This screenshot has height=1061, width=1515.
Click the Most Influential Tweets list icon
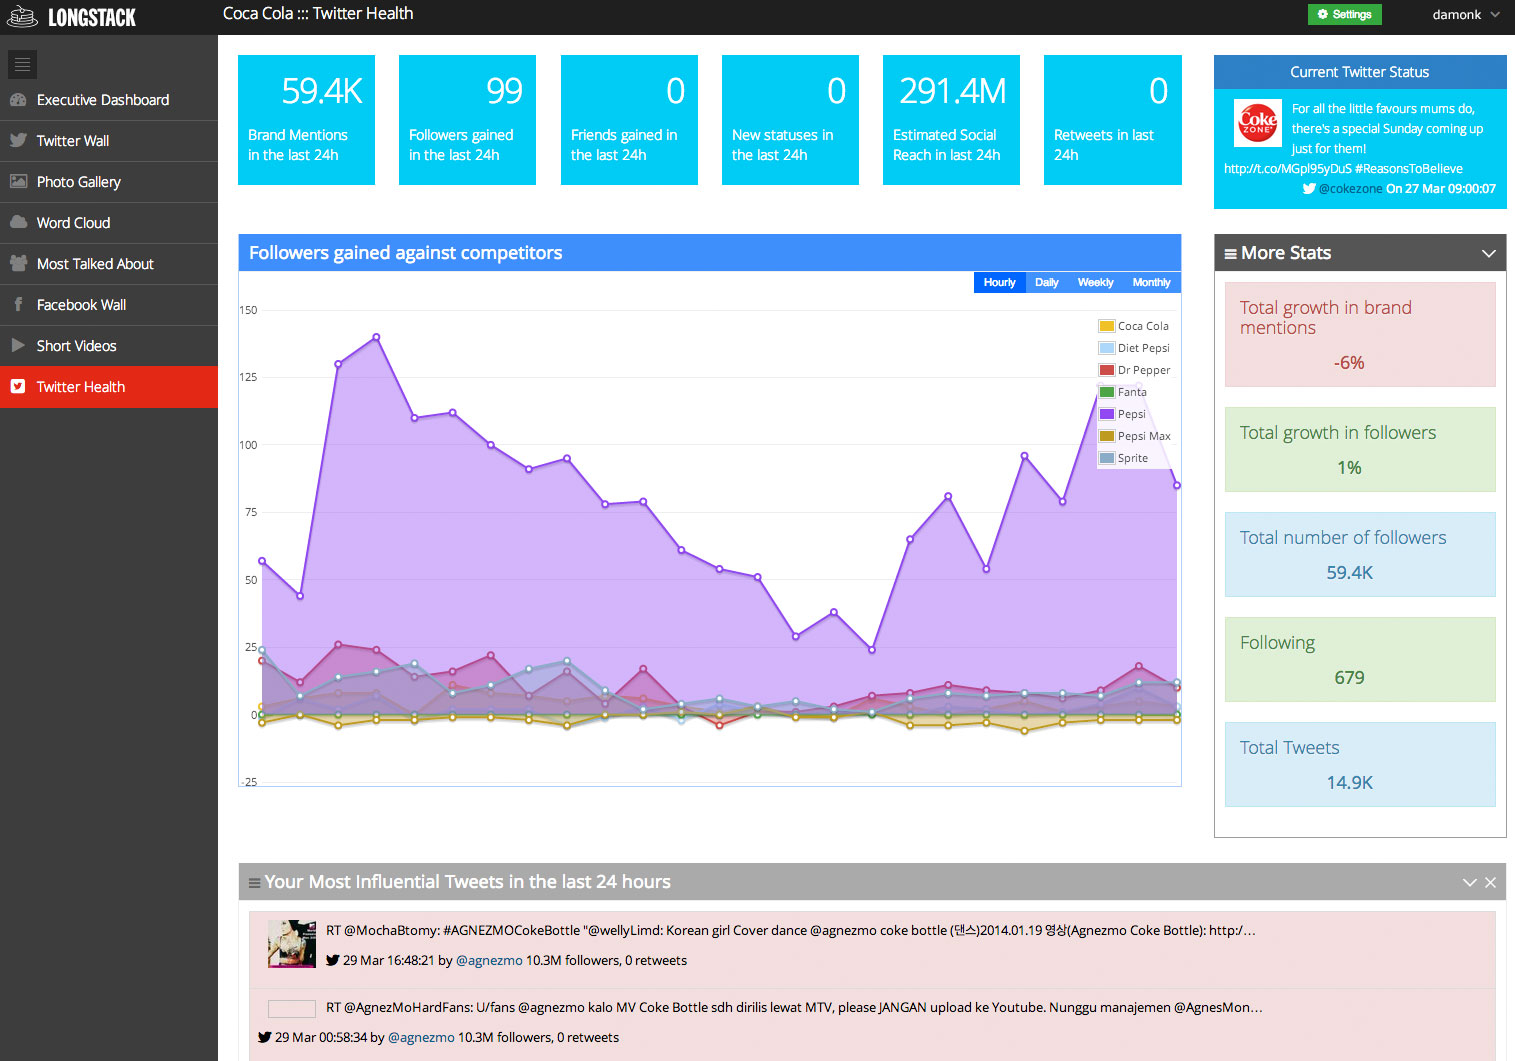click(255, 883)
